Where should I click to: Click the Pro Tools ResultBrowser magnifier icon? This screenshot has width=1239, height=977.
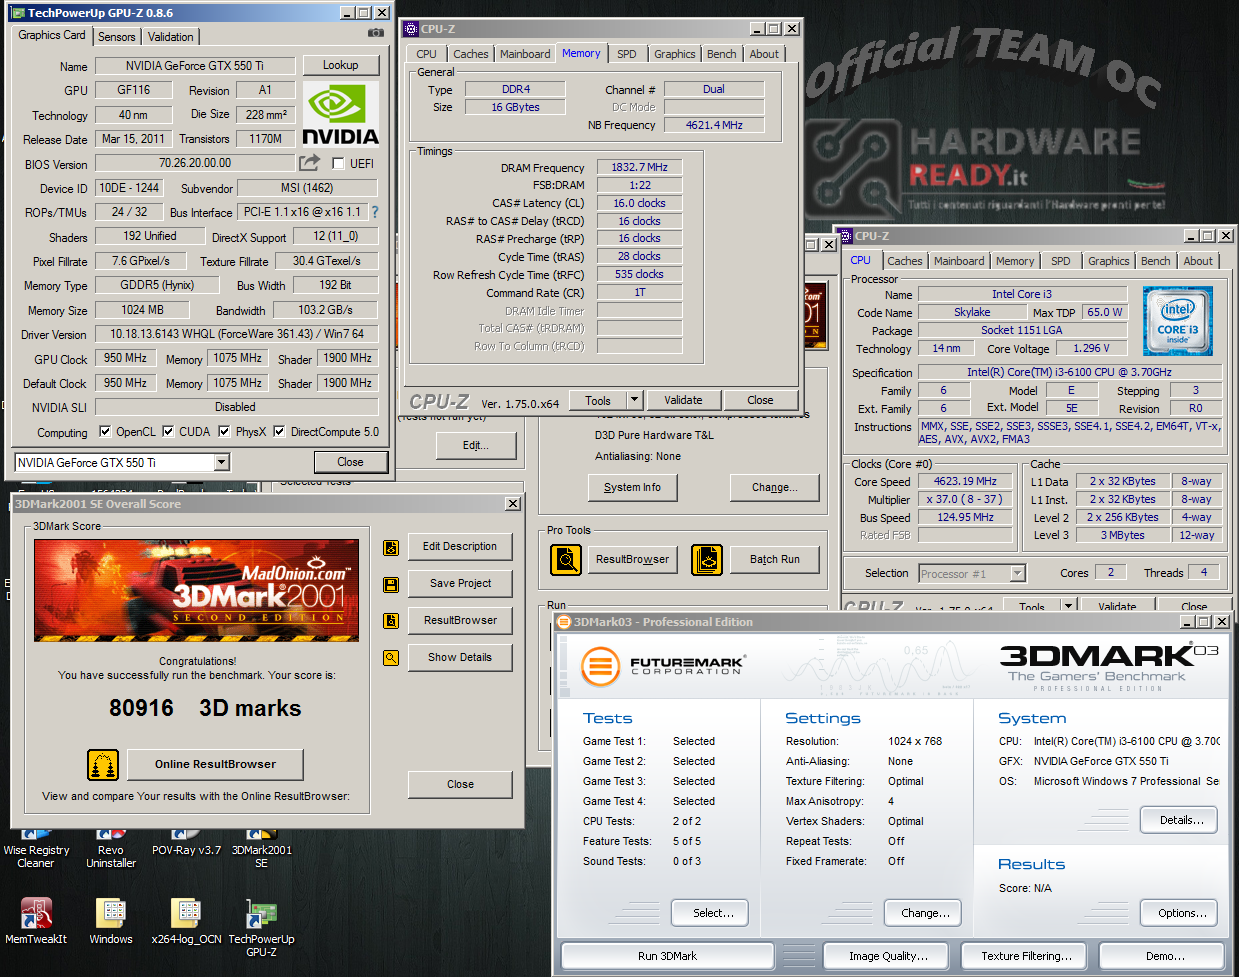(566, 560)
